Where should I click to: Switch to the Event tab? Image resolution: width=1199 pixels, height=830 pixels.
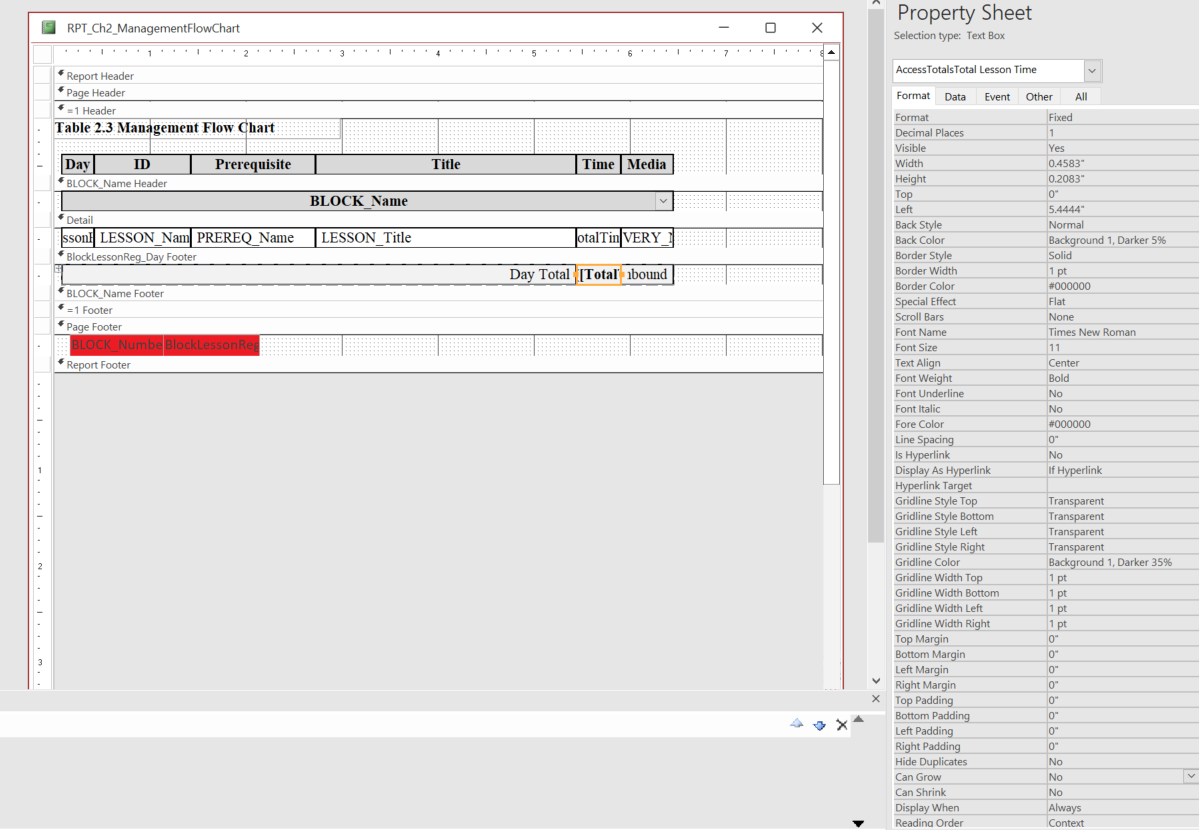997,95
